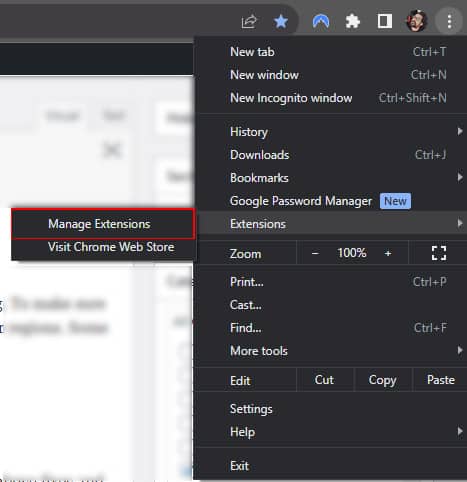467x482 pixels.
Task: Expand the More tools submenu
Action: click(330, 351)
